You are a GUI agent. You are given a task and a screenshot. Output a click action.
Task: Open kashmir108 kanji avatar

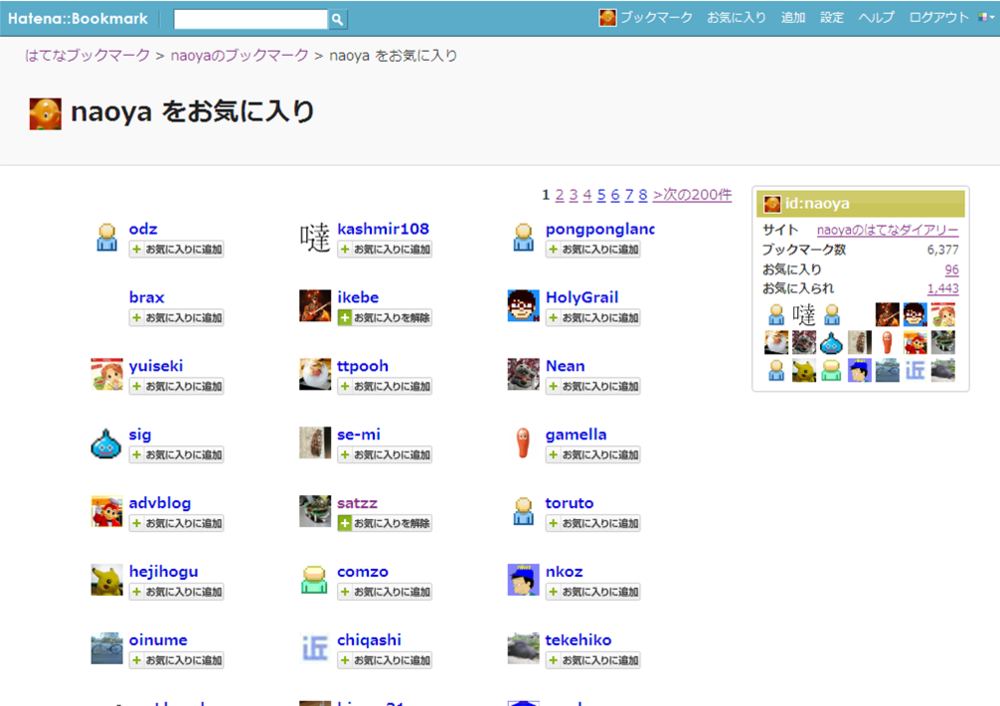pyautogui.click(x=314, y=237)
